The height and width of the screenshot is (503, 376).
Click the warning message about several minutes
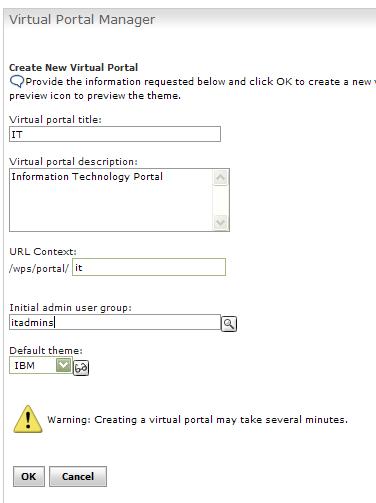tap(197, 419)
